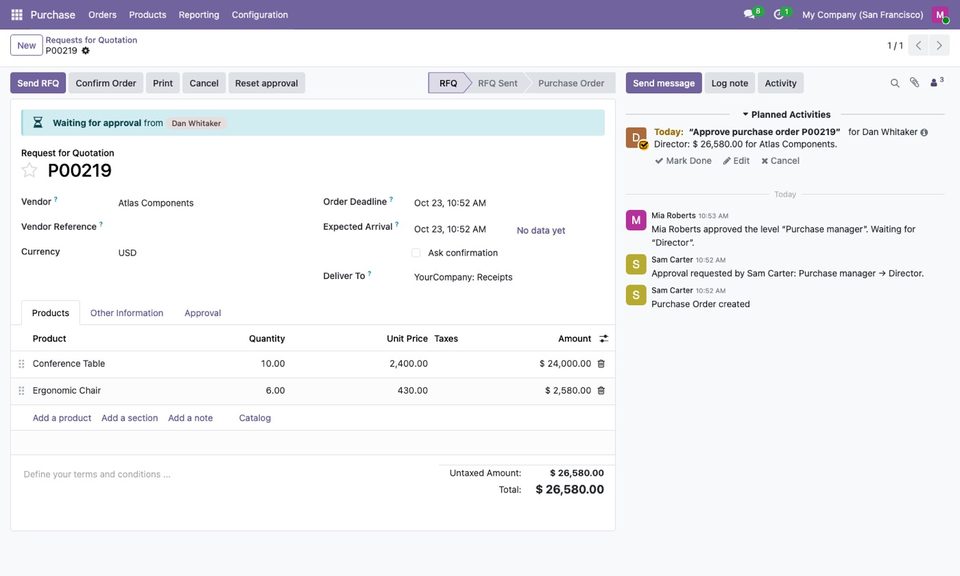Viewport: 960px width, 576px height.
Task: Open the Products menu in top bar
Action: click(x=148, y=15)
